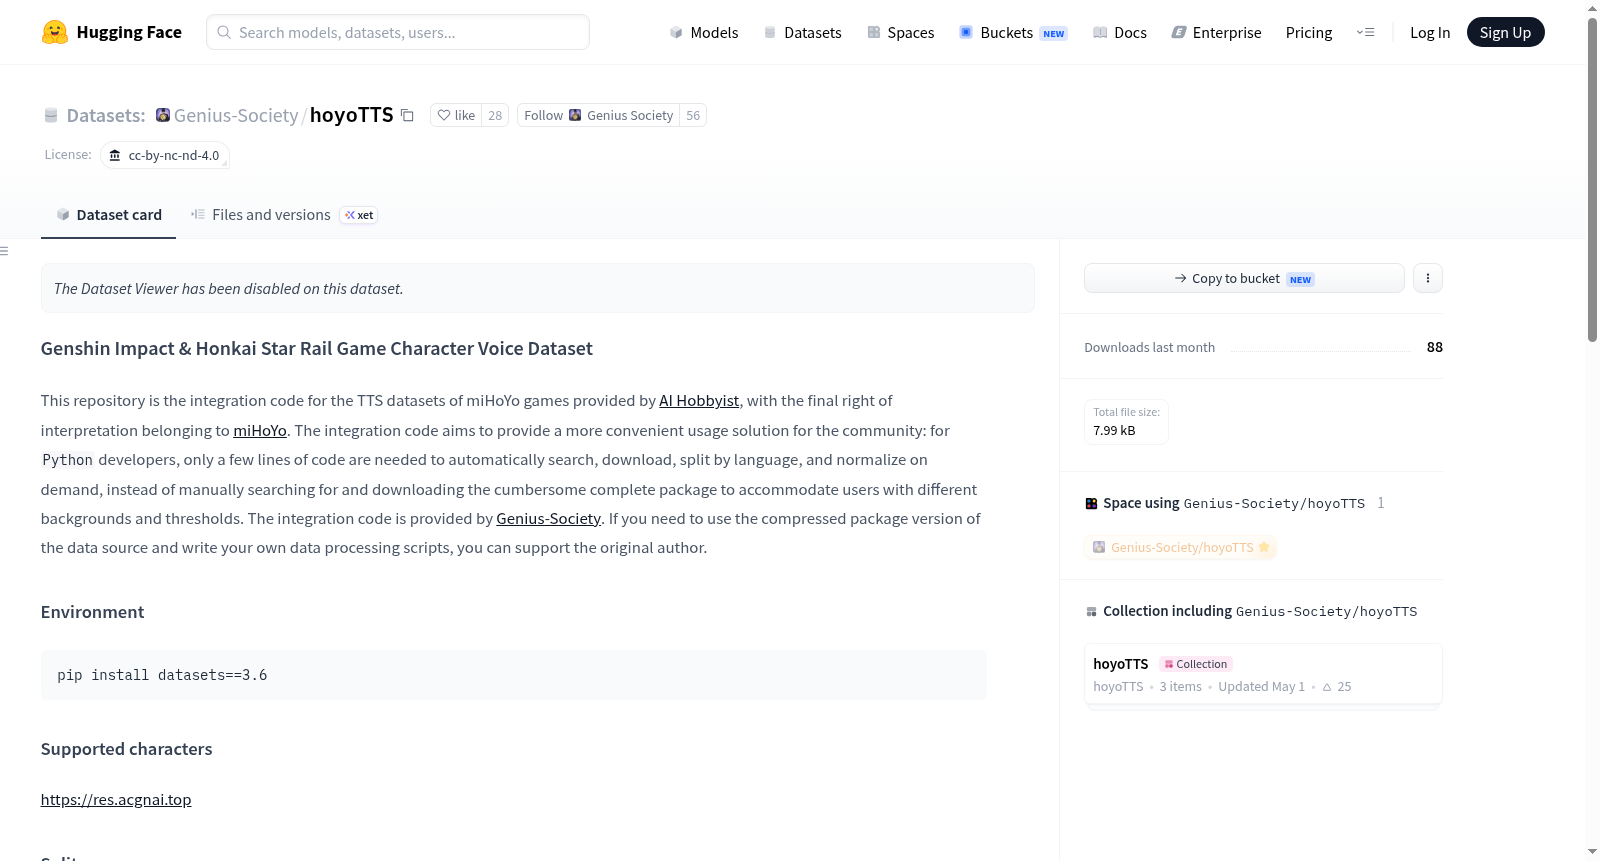Click the Total file size 7.99 kB

tap(1126, 421)
